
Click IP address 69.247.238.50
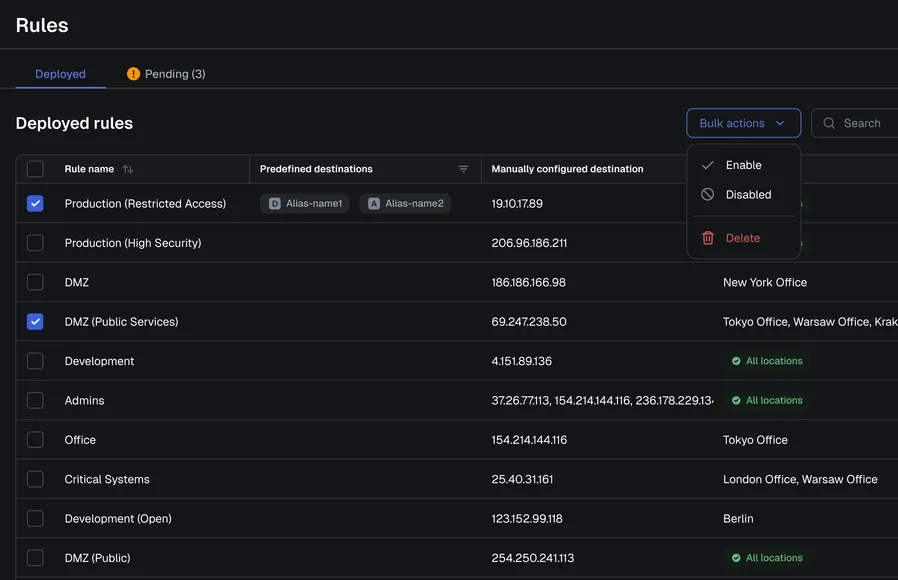click(x=529, y=322)
